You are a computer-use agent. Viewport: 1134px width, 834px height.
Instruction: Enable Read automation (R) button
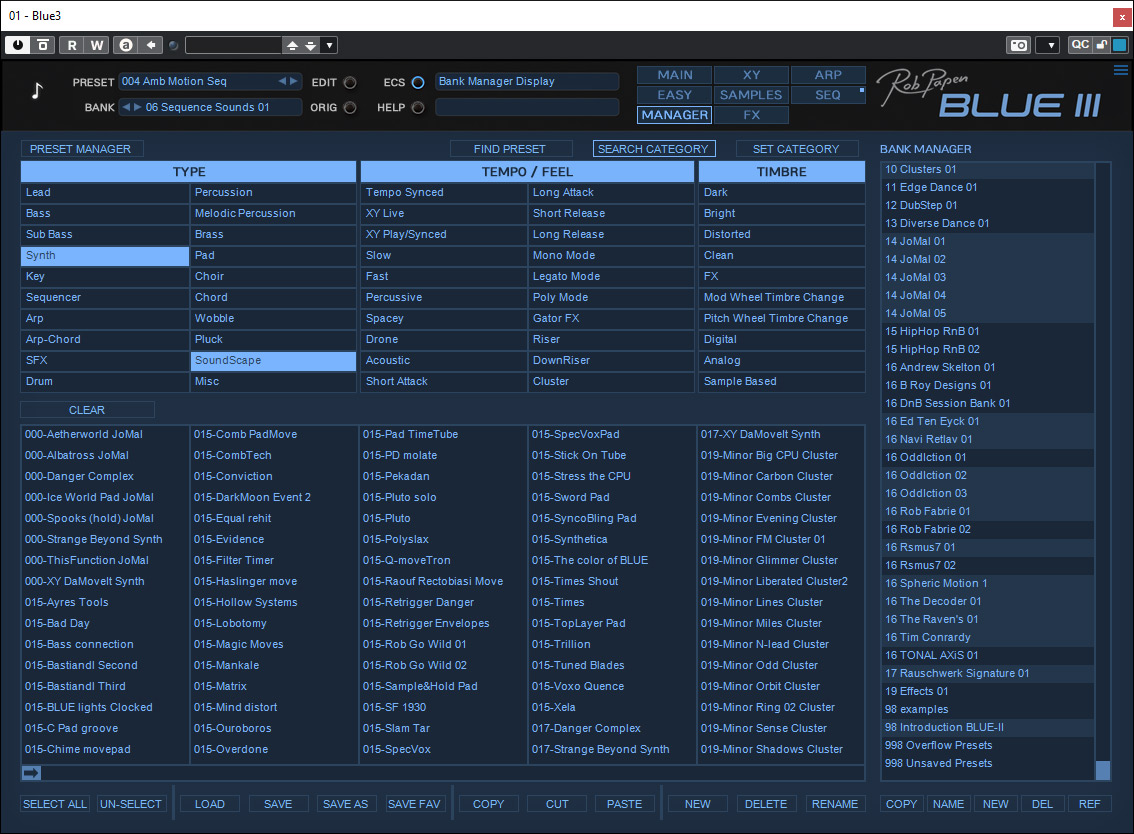[72, 45]
